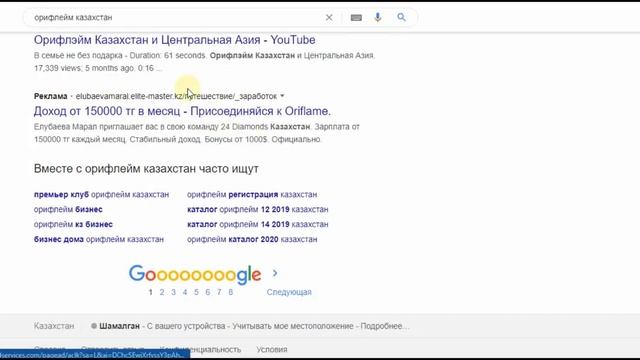Go to results page 8
The image size is (640, 360).
pos(231,292)
